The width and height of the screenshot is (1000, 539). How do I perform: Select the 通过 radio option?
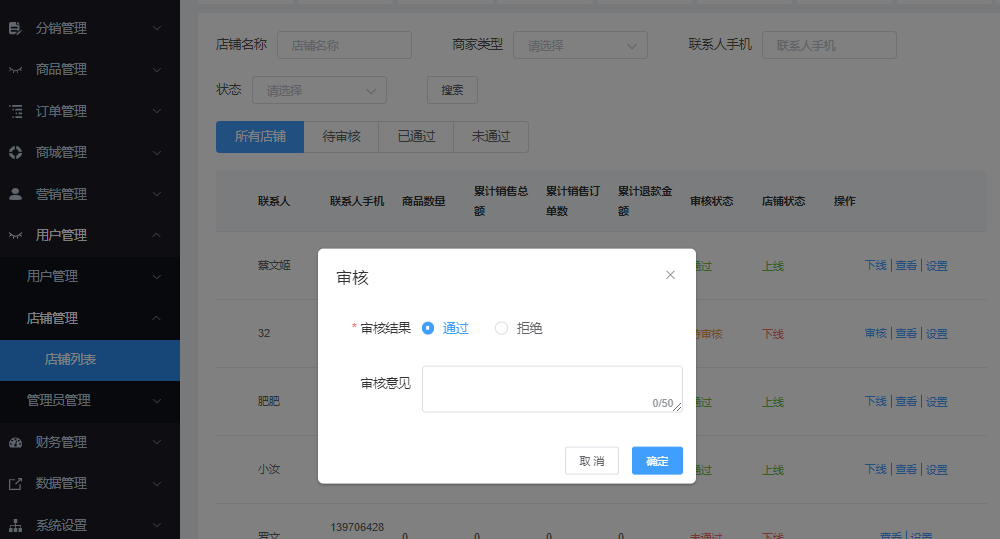(428, 328)
